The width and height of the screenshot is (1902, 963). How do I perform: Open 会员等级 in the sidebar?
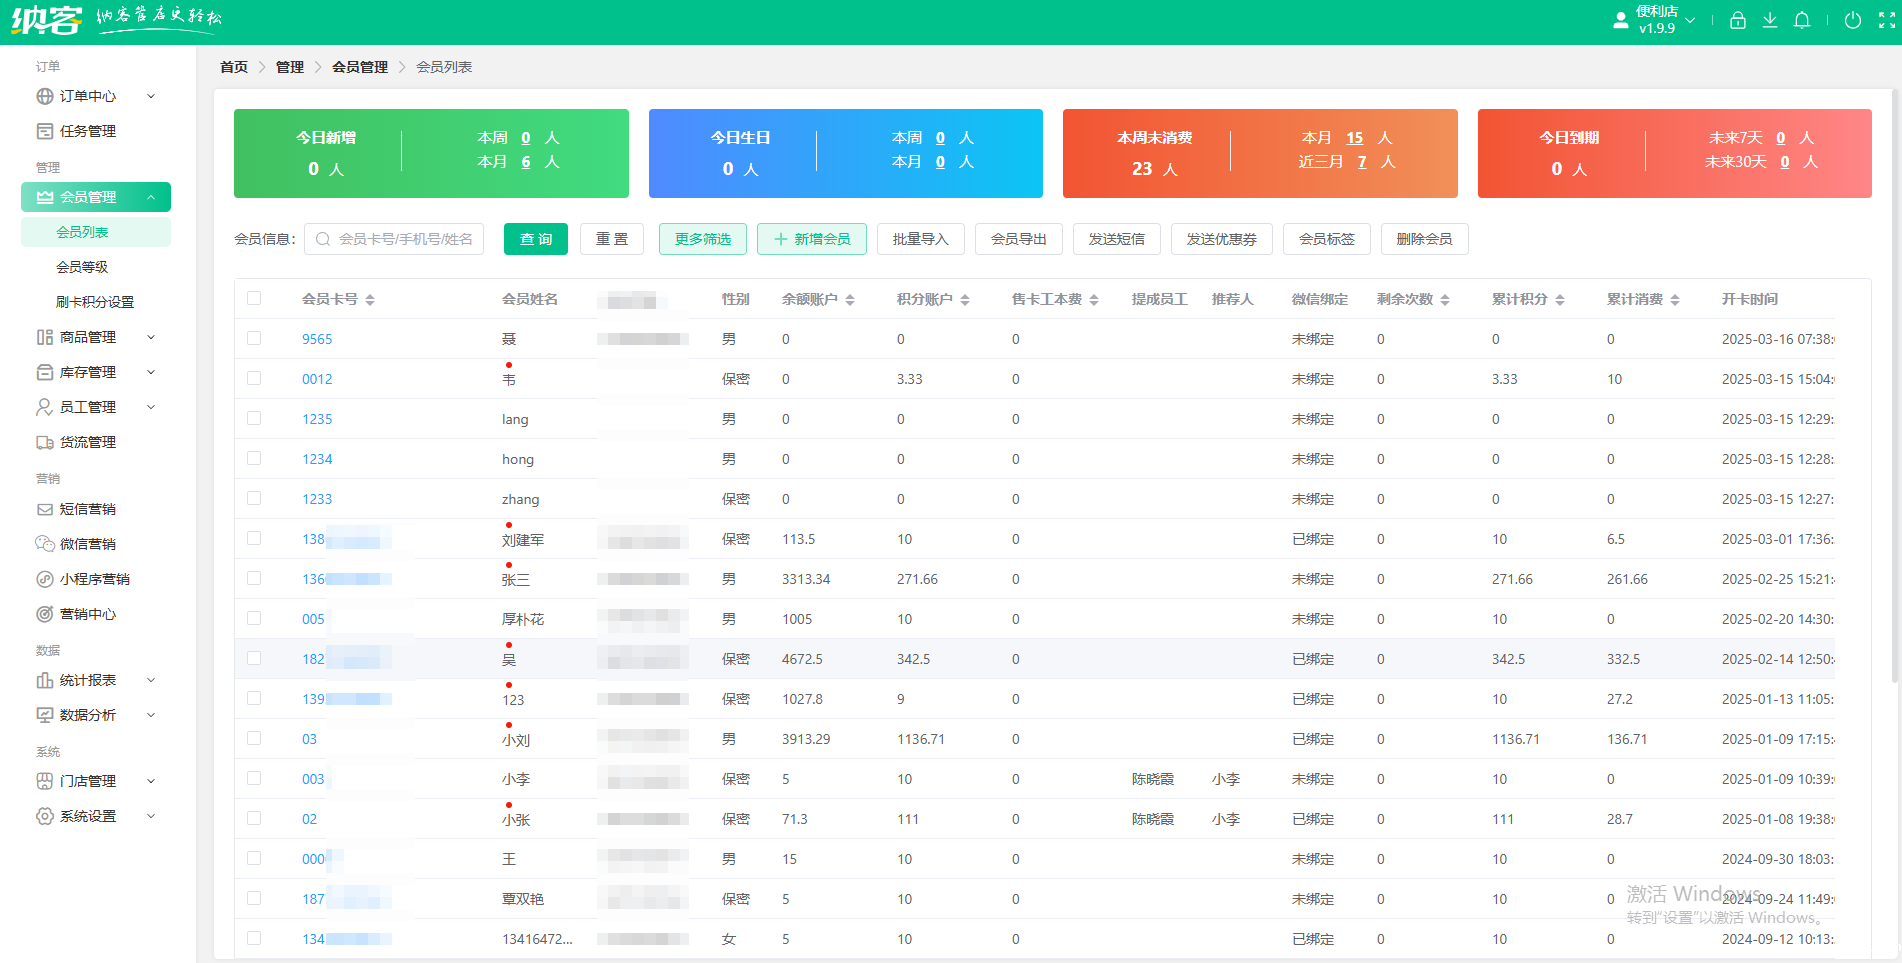pos(82,267)
